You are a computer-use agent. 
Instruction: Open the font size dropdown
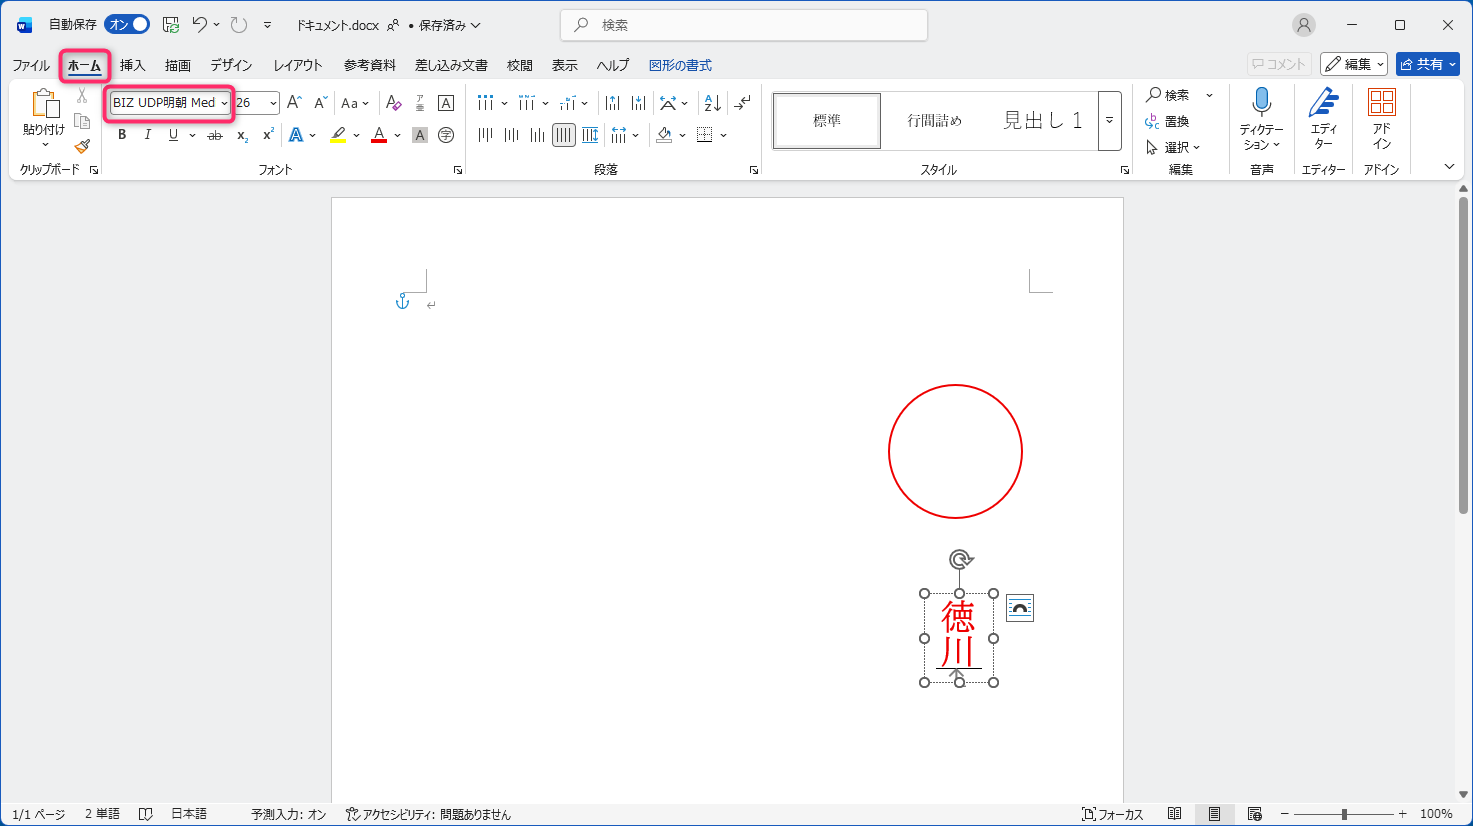pyautogui.click(x=273, y=103)
